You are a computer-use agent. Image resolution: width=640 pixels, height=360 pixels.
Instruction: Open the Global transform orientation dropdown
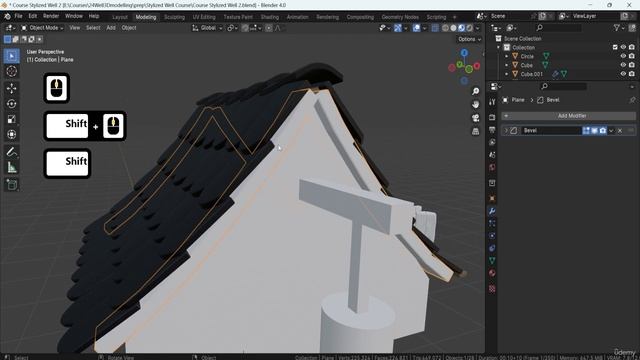click(207, 28)
